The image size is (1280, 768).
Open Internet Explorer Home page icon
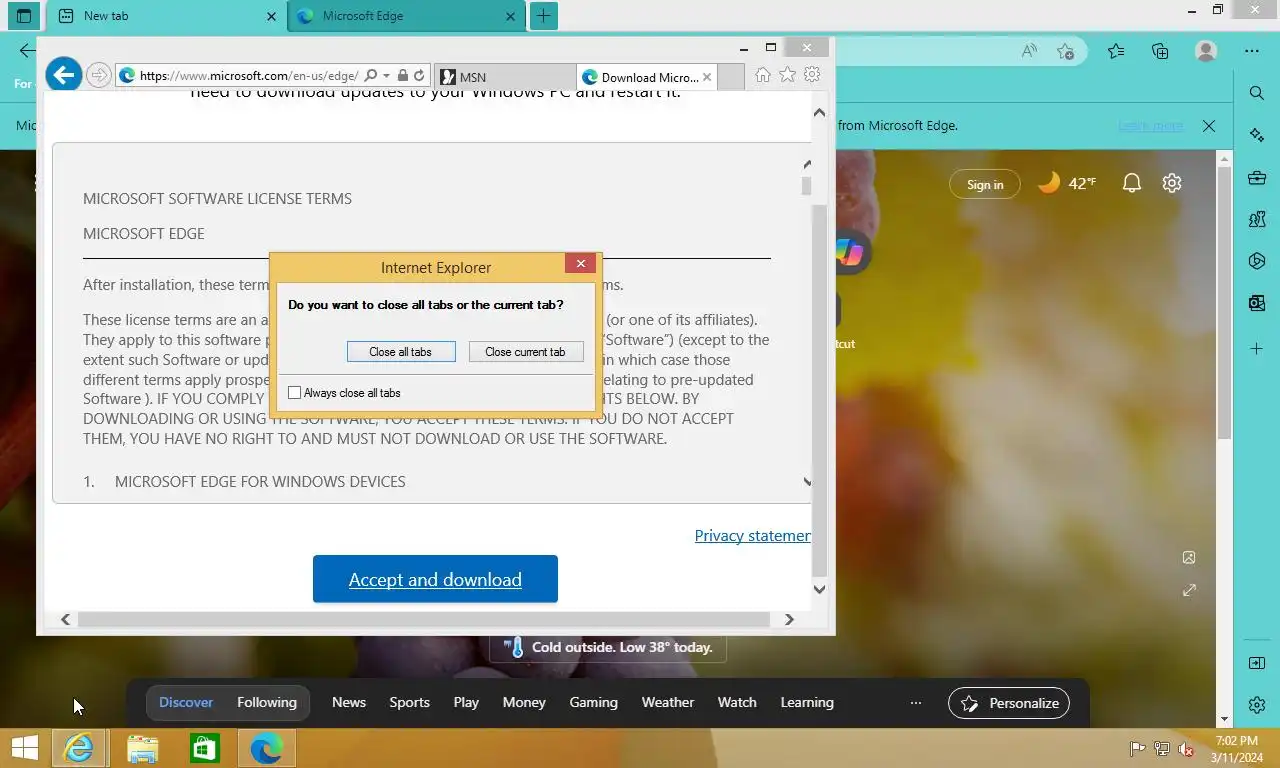[x=763, y=75]
